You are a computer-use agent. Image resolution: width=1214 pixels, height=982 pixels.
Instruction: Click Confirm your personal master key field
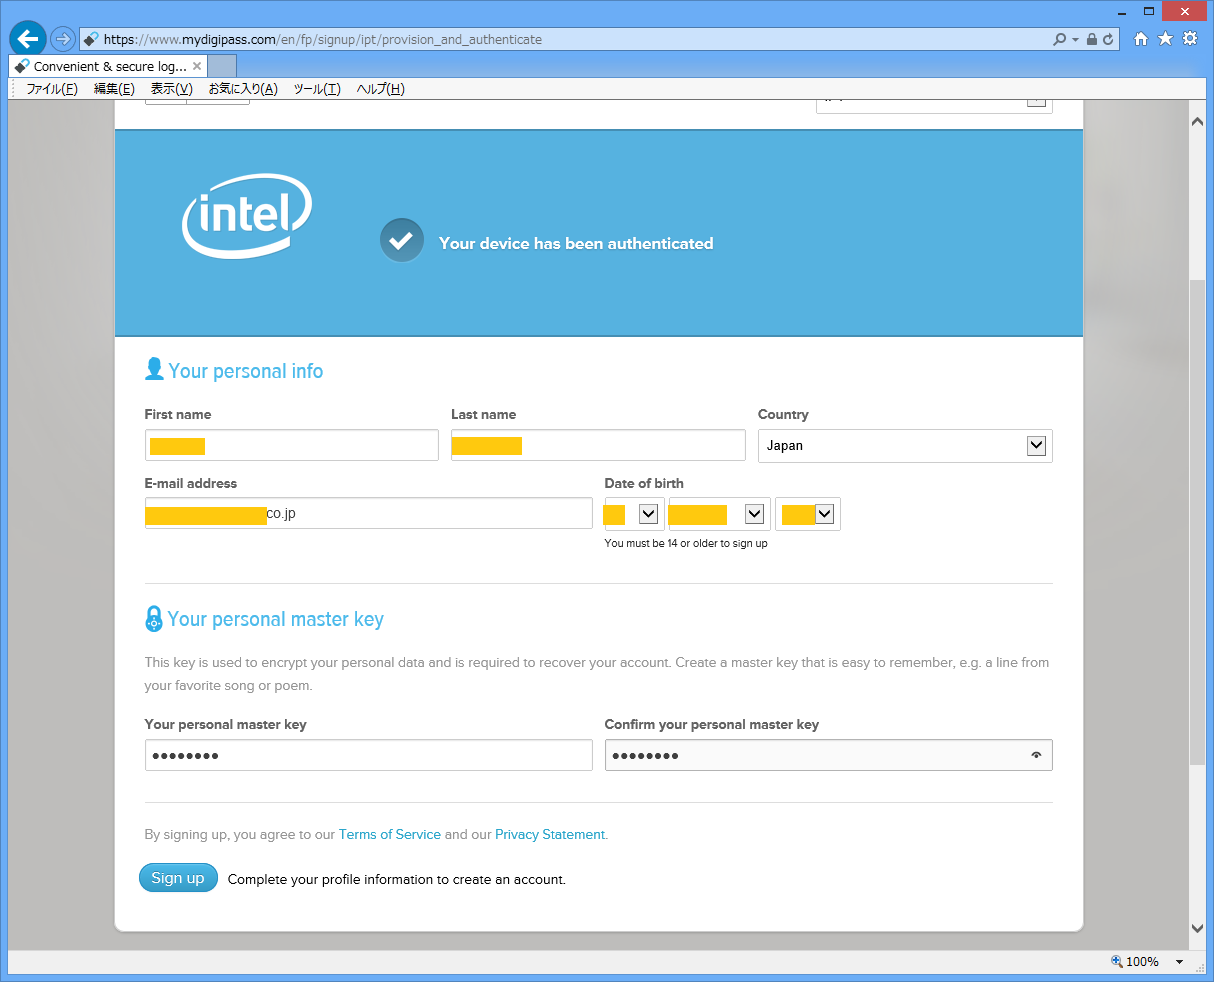point(829,755)
